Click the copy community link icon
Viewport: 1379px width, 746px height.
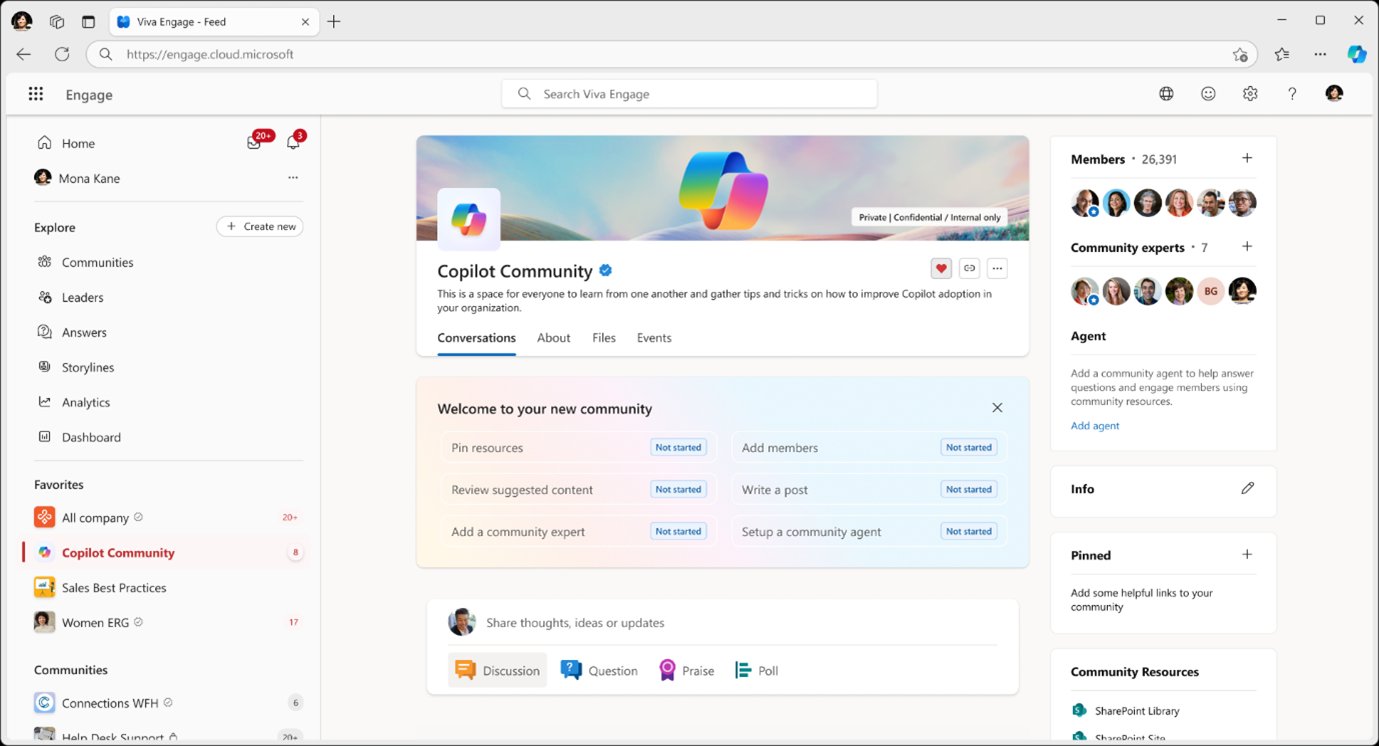tap(968, 268)
